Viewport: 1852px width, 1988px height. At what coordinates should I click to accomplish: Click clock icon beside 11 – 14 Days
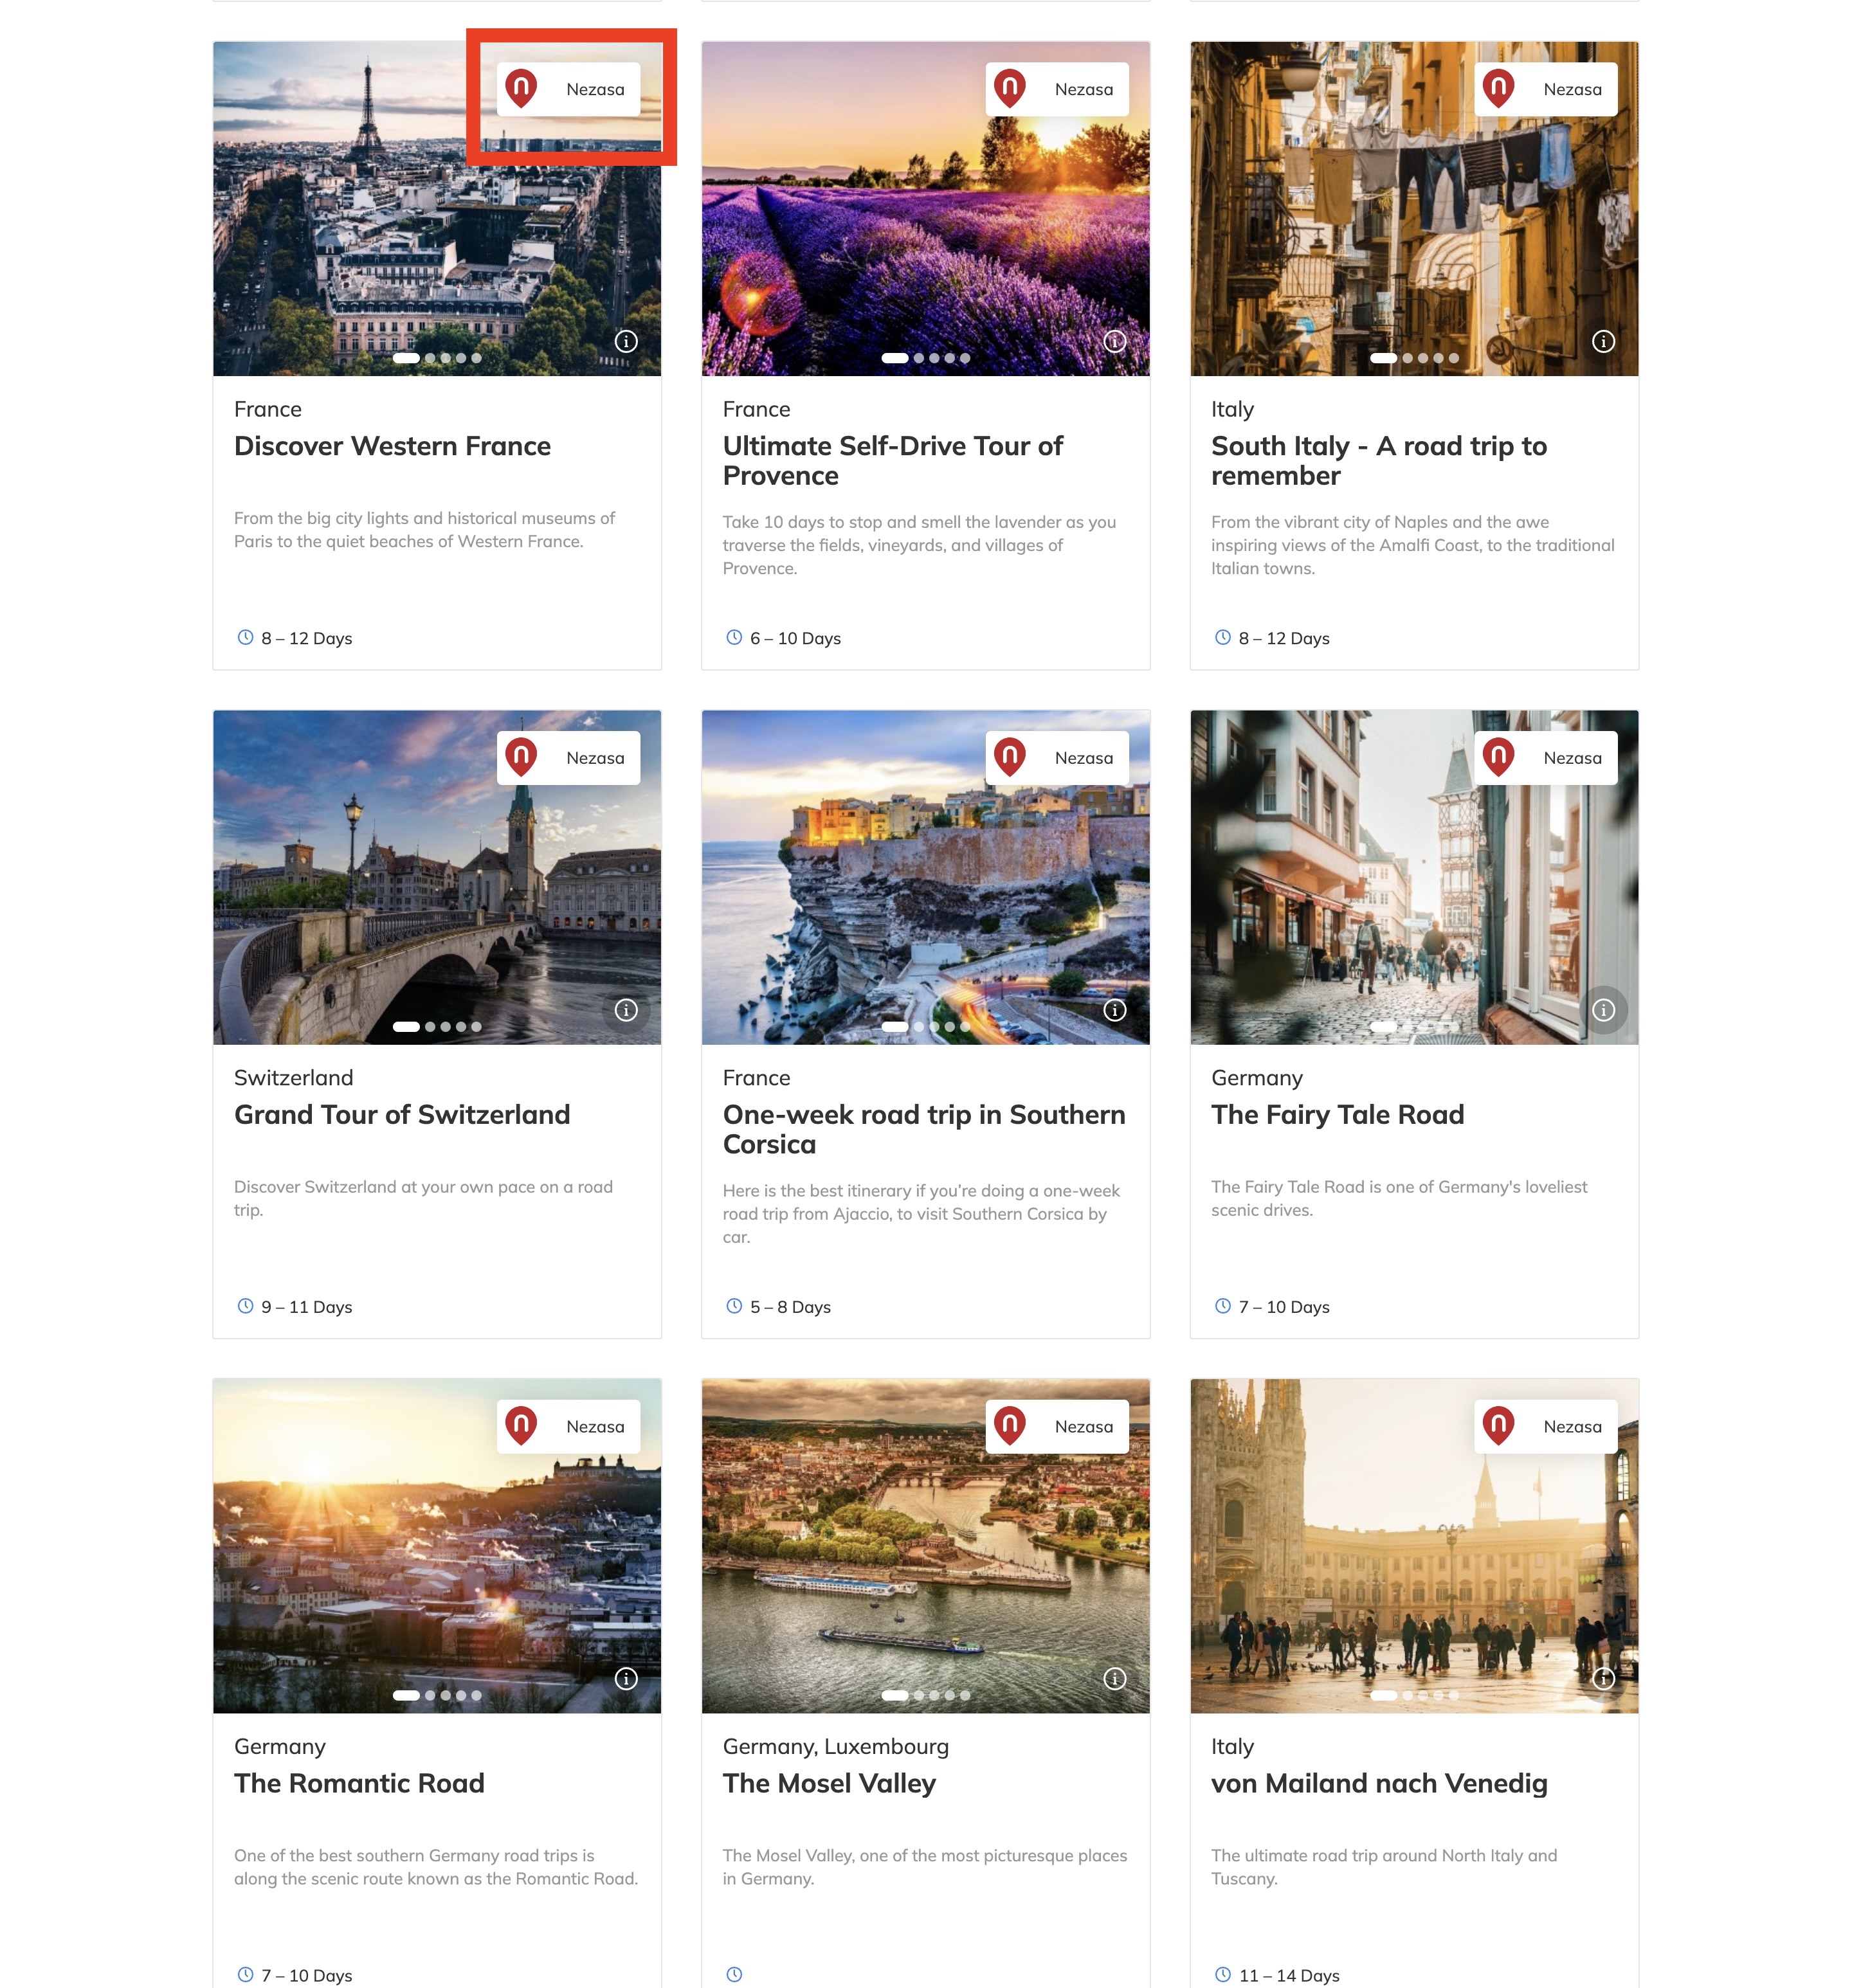point(1223,1975)
